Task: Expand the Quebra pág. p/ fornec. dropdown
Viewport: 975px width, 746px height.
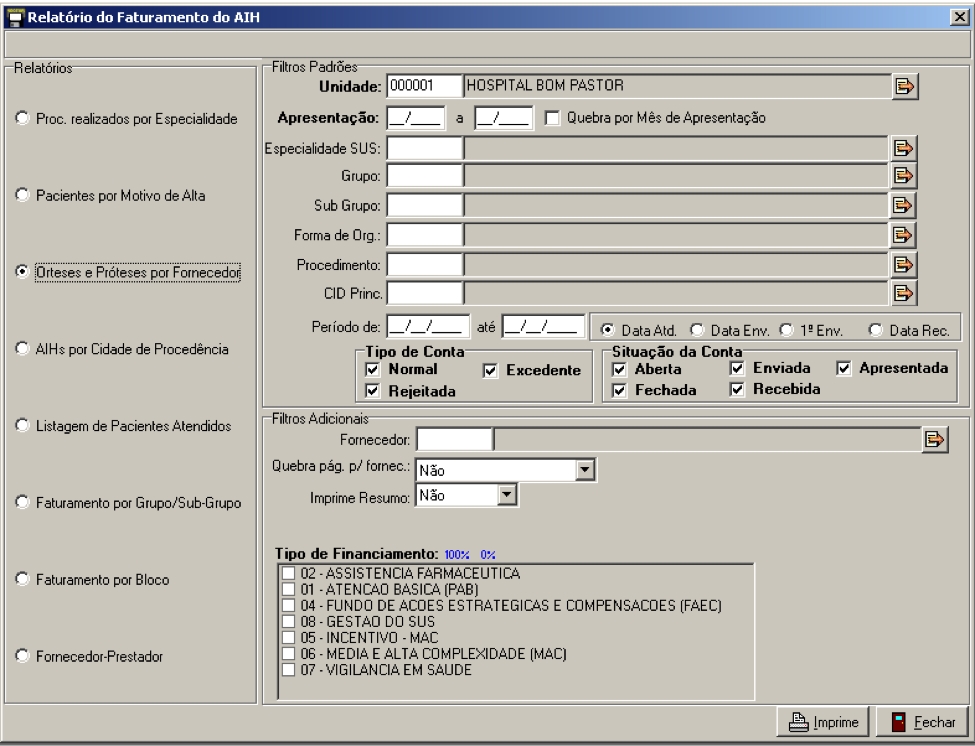Action: [586, 469]
